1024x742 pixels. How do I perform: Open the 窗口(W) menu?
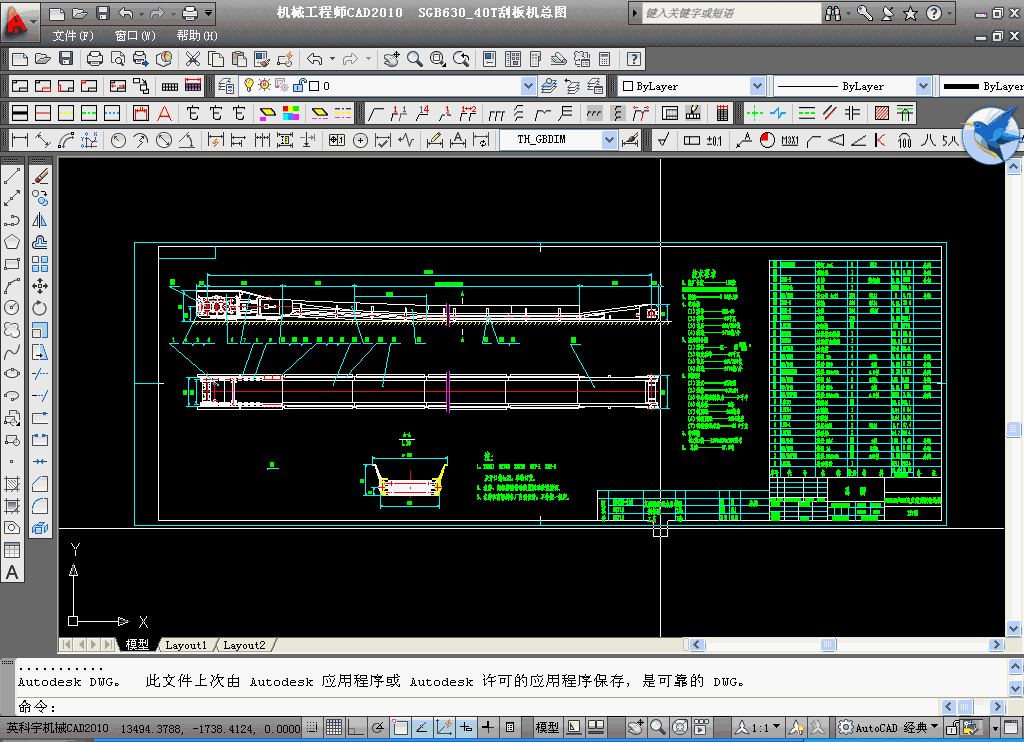click(x=135, y=36)
